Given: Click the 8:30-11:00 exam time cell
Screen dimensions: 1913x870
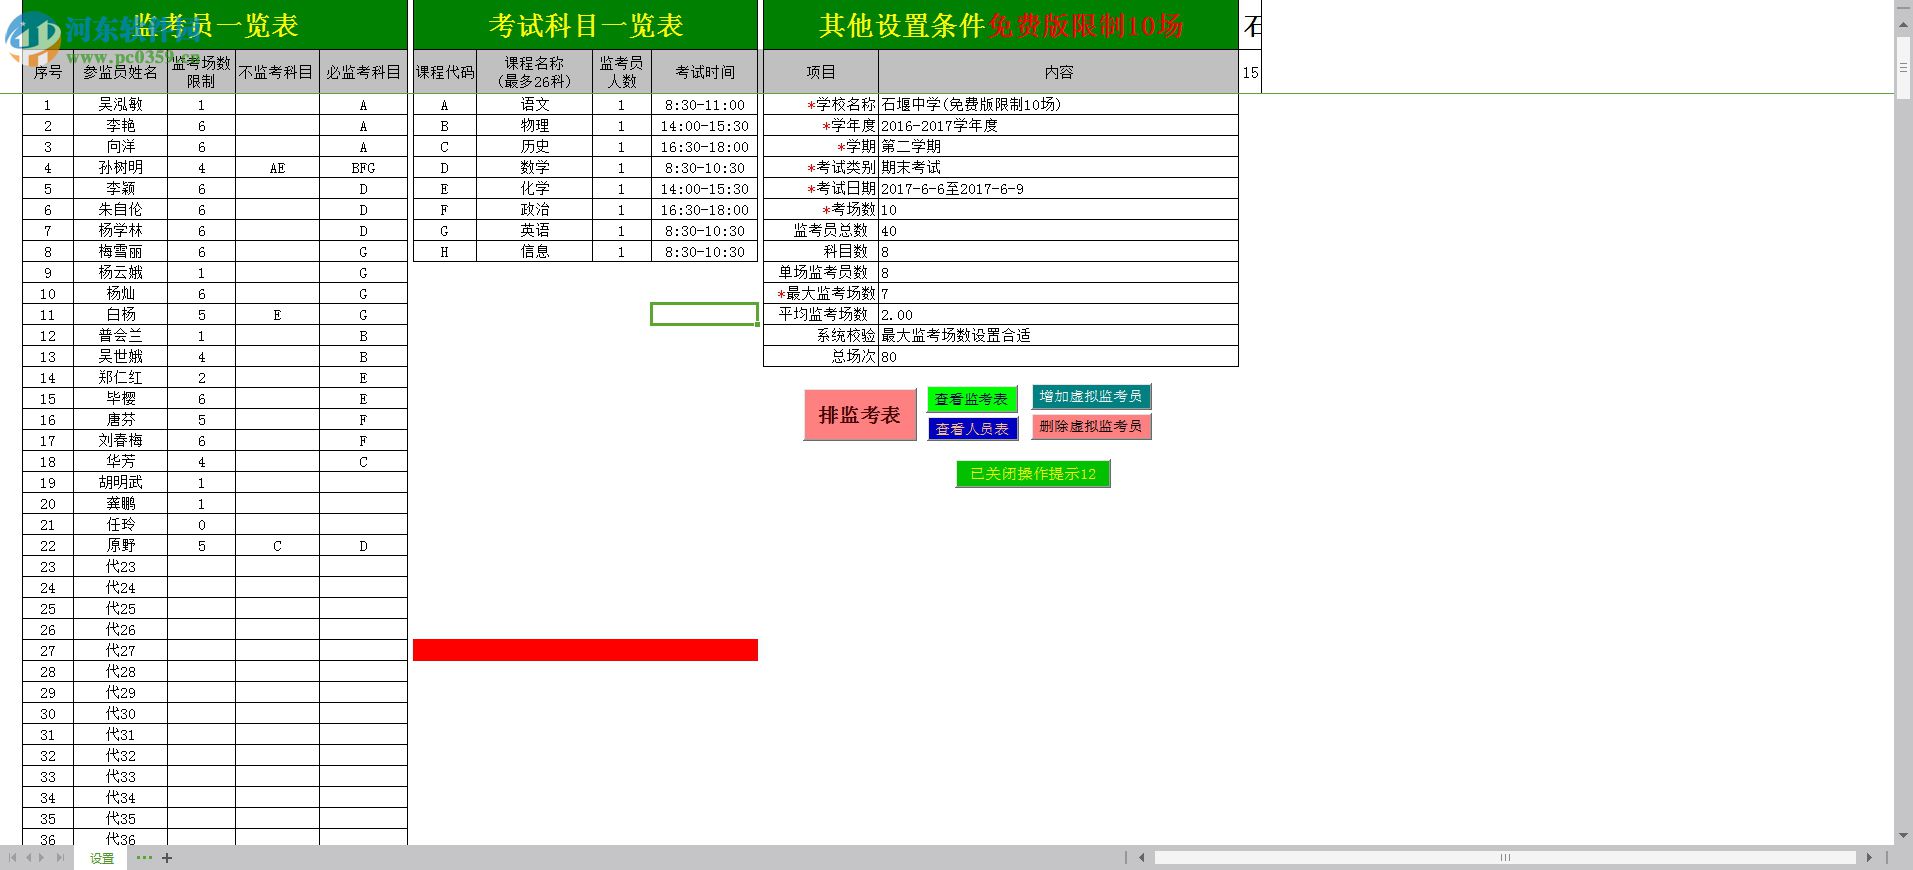Looking at the screenshot, I should pyautogui.click(x=704, y=104).
